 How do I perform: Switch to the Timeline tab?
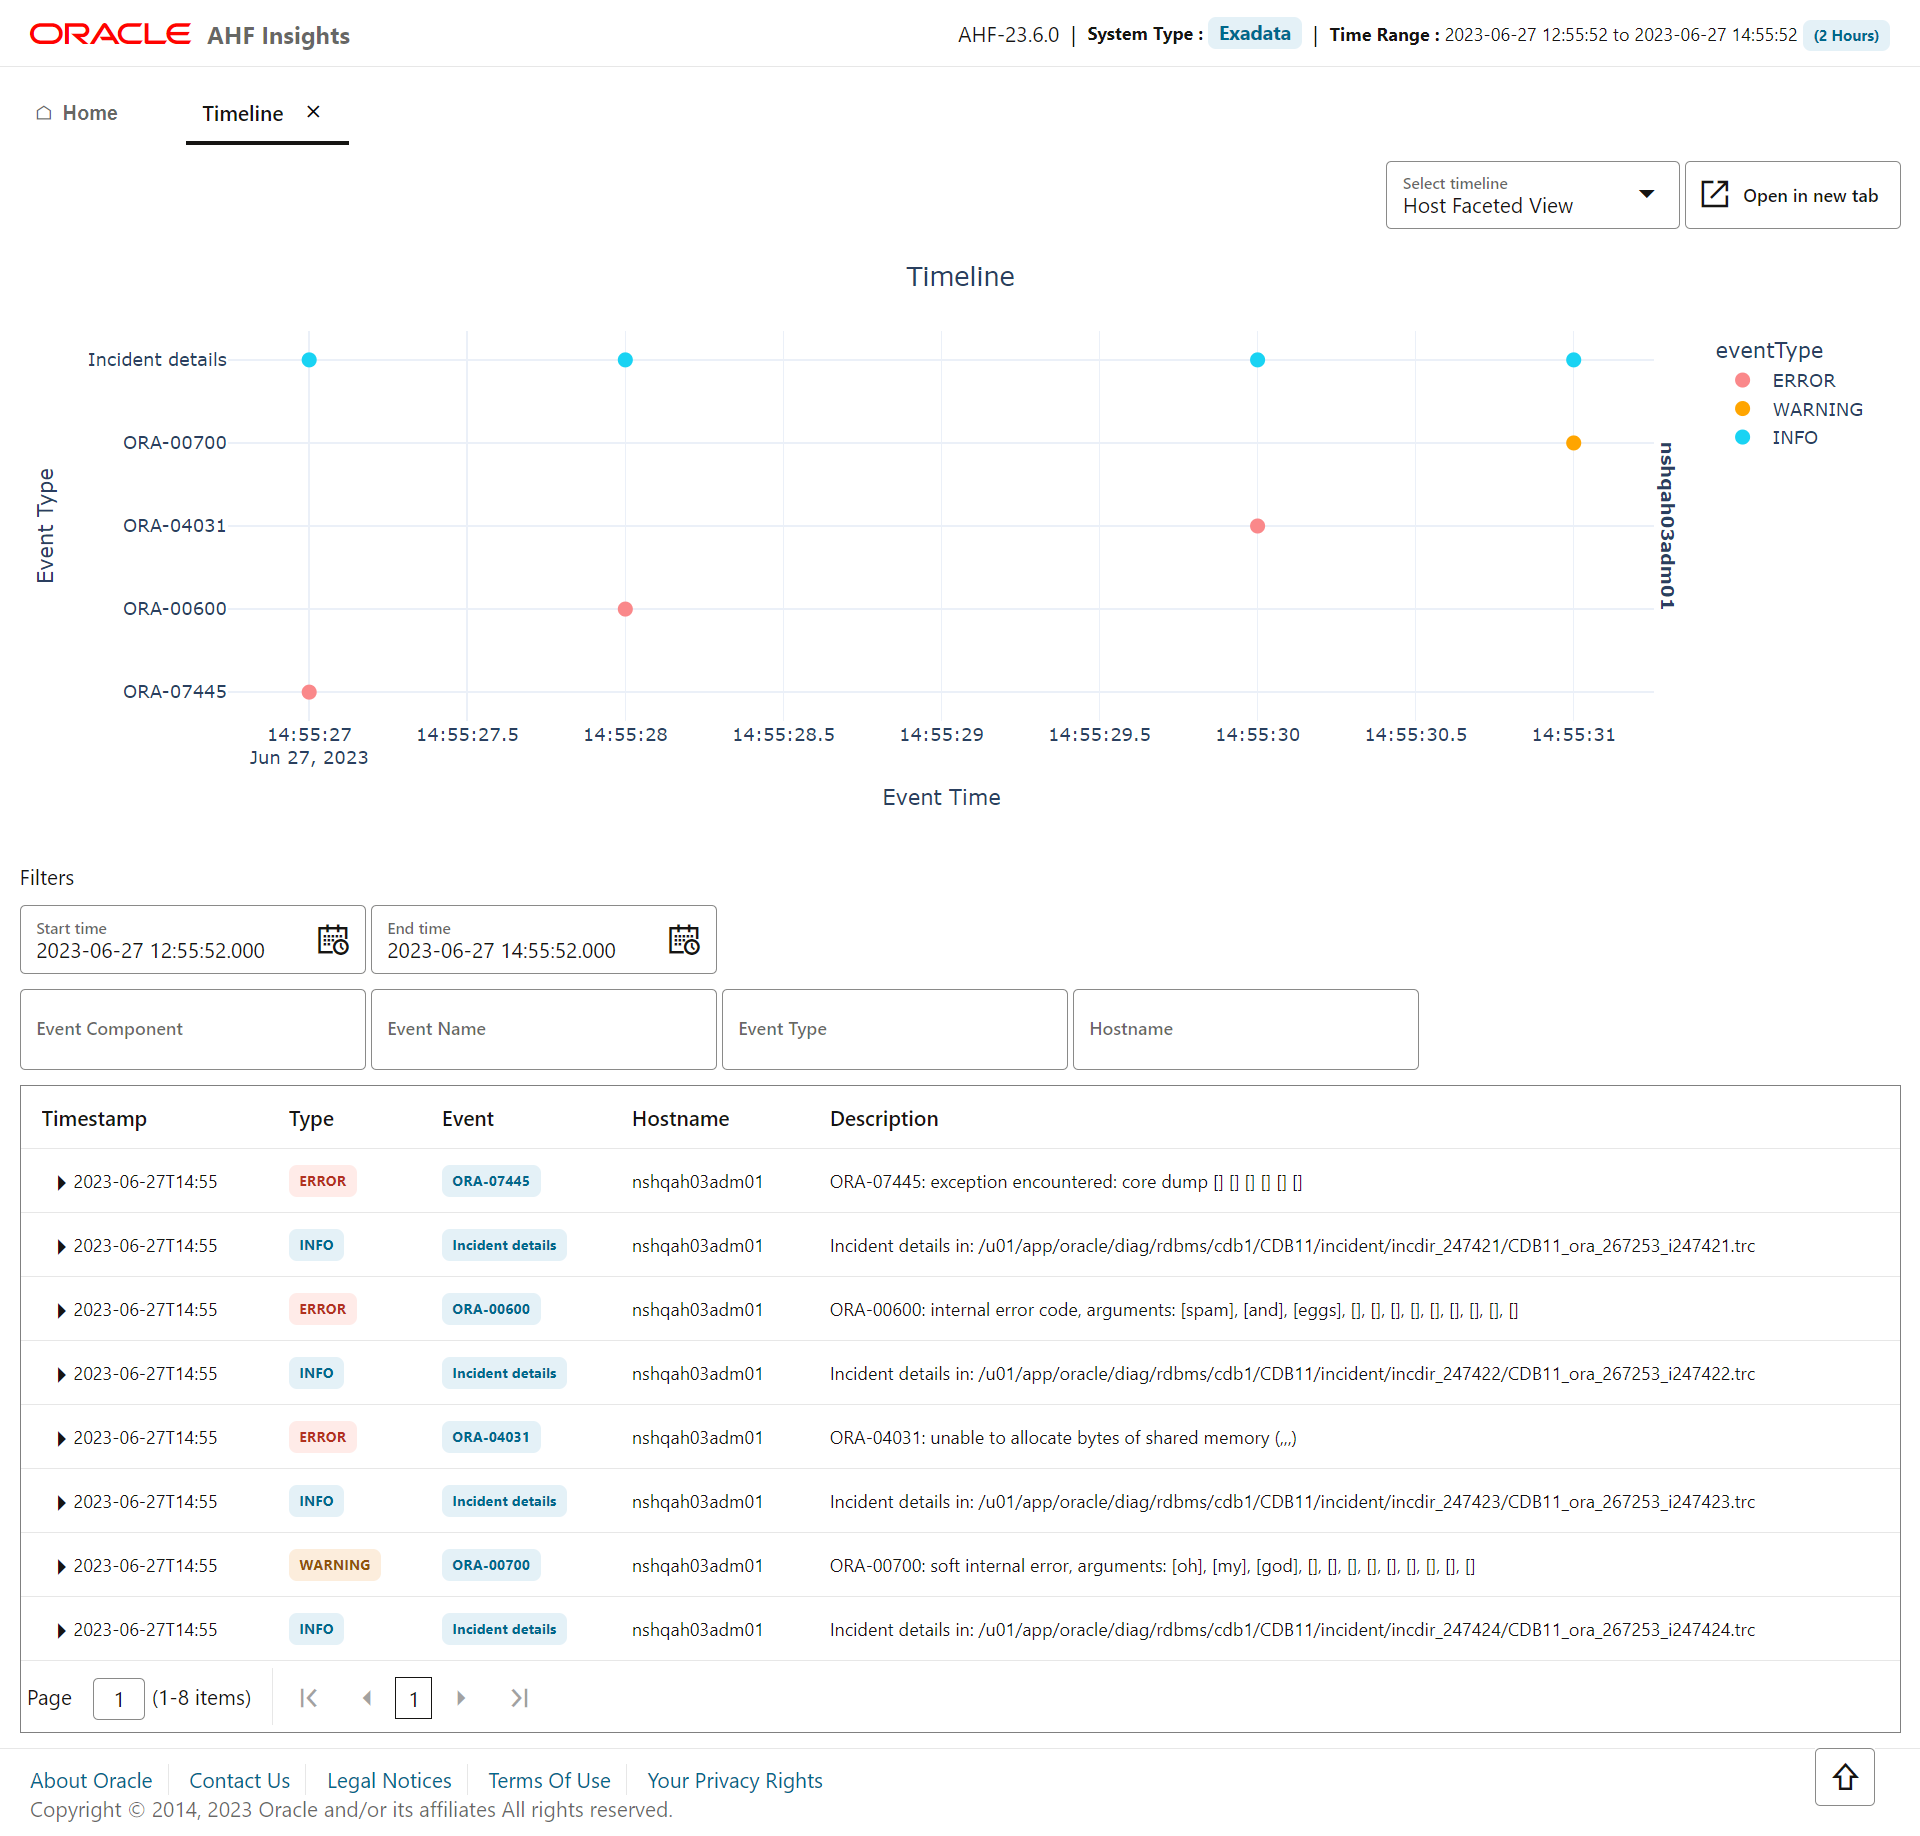pos(243,114)
